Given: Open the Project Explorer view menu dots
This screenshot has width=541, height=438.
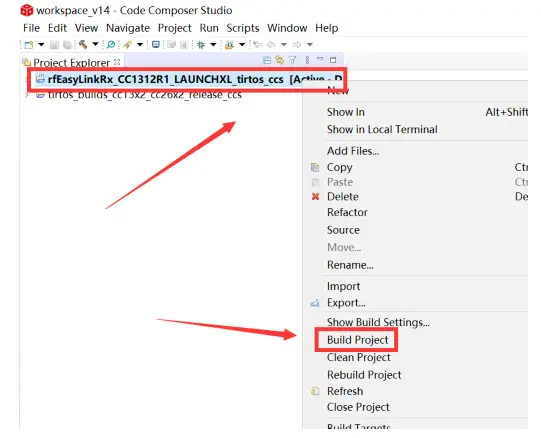Looking at the screenshot, I should [307, 60].
